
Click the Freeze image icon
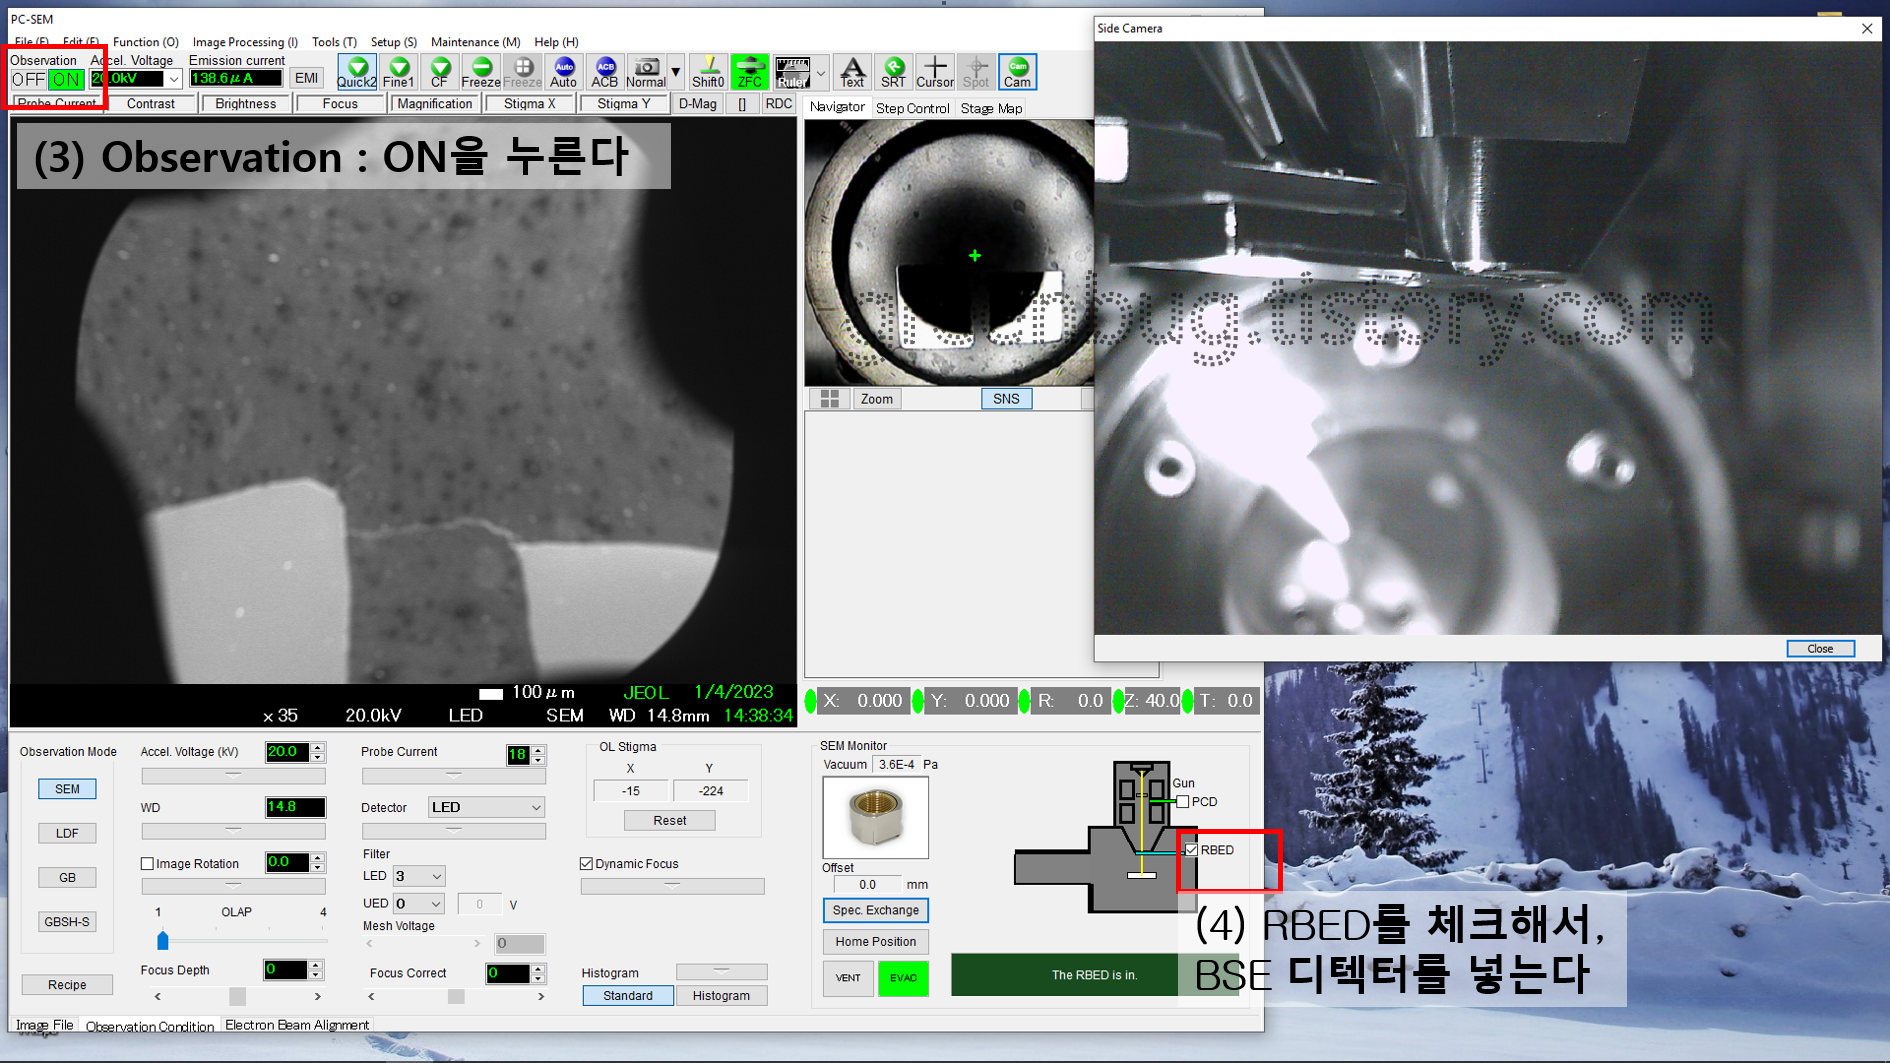click(480, 72)
